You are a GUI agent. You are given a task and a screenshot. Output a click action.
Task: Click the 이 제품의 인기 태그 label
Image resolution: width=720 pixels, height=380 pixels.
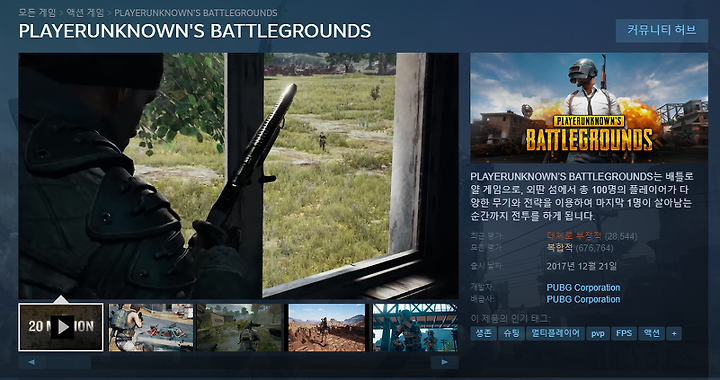coord(510,319)
